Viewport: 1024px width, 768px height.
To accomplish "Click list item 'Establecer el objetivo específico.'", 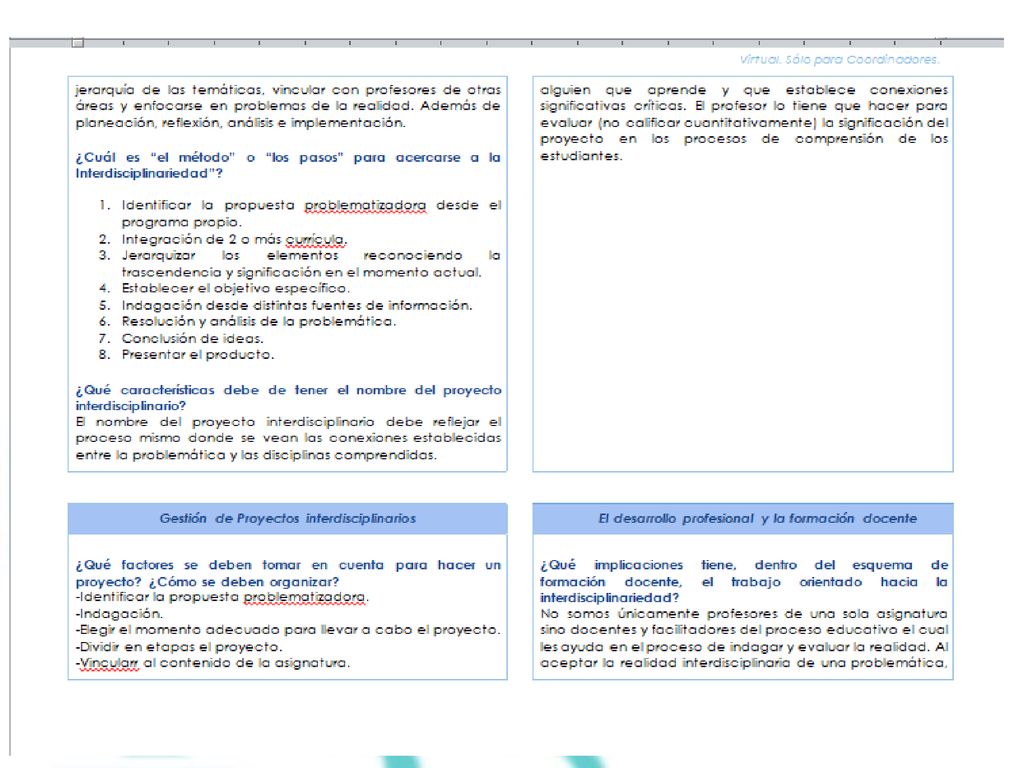I will (x=235, y=288).
